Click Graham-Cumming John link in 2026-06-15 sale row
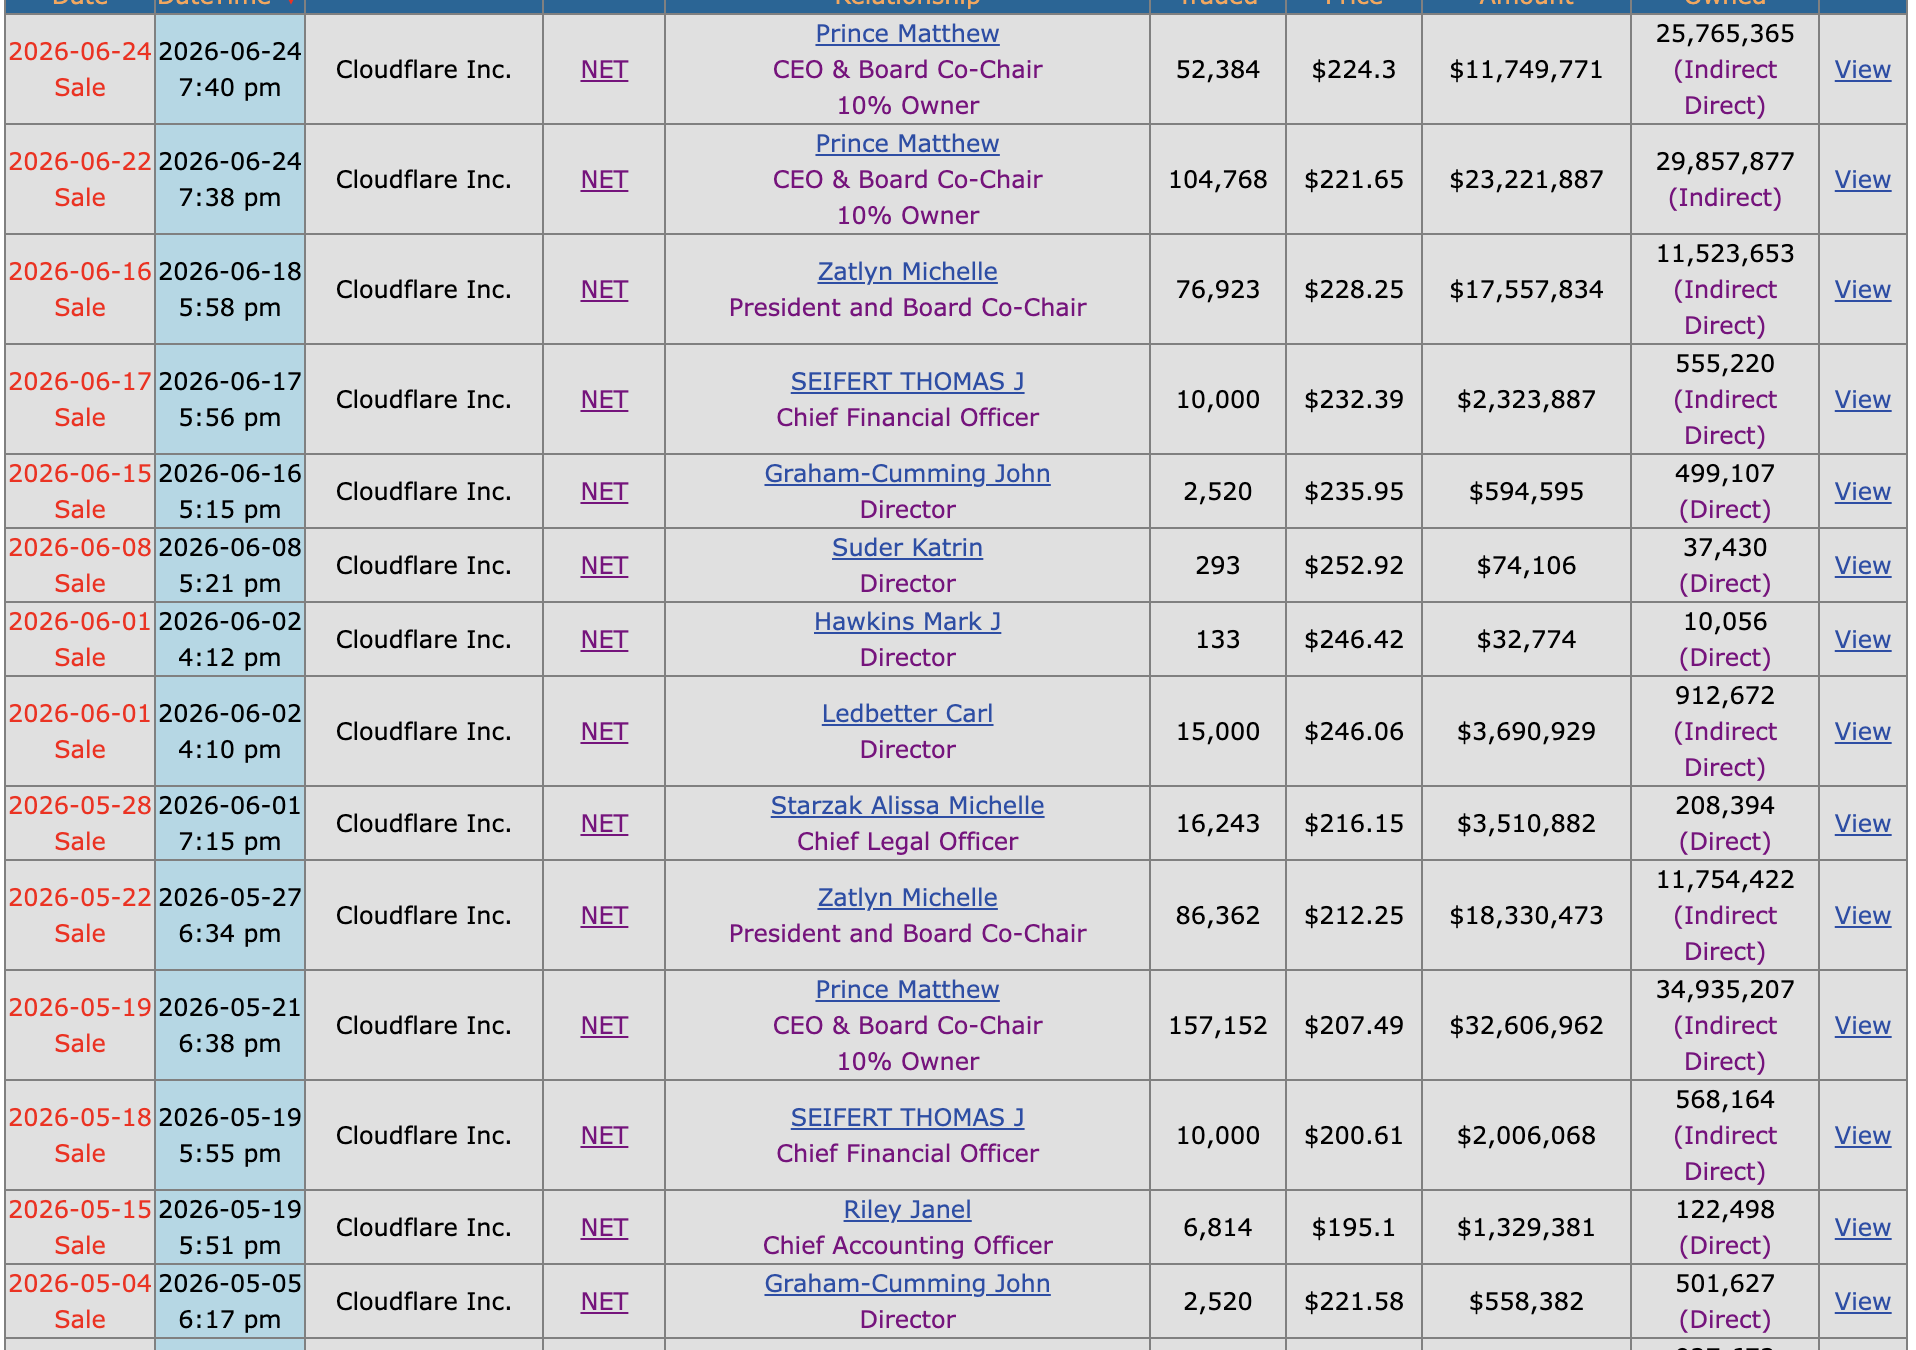Image resolution: width=1916 pixels, height=1350 pixels. [907, 474]
